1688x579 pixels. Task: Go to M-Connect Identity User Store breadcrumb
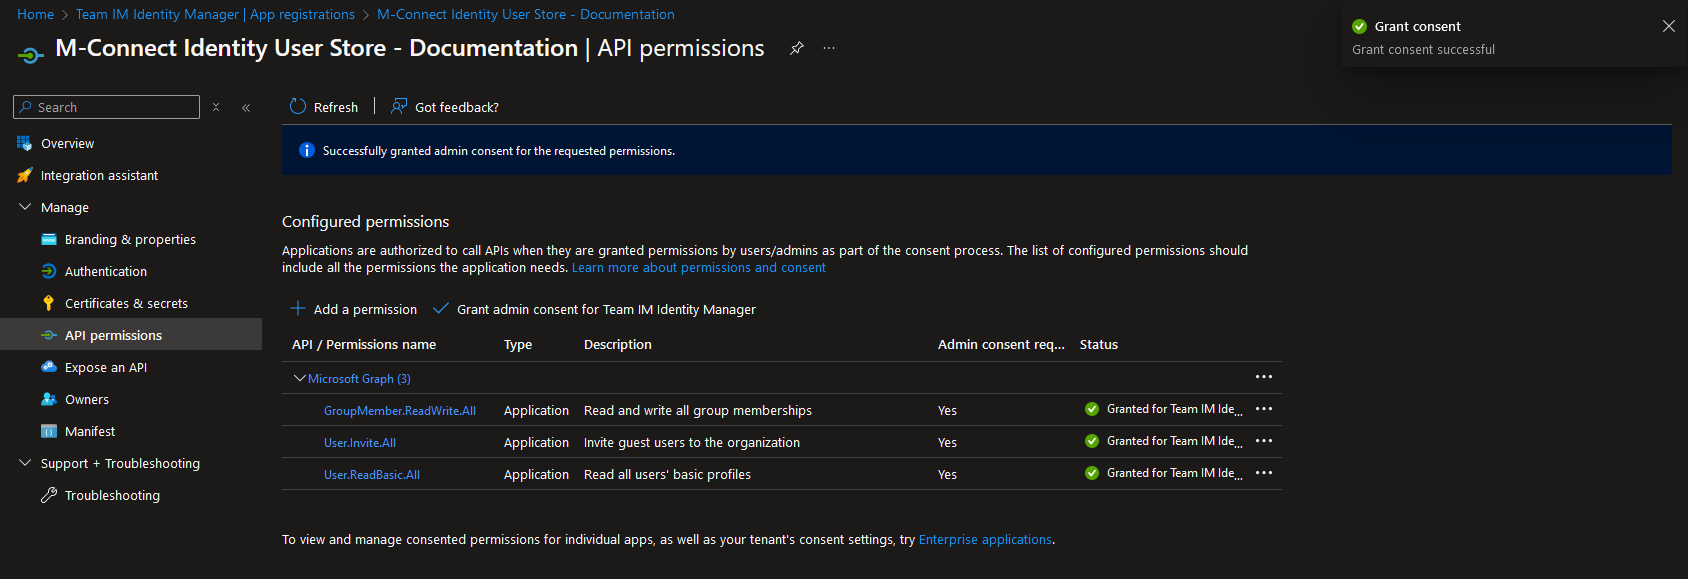tap(525, 14)
